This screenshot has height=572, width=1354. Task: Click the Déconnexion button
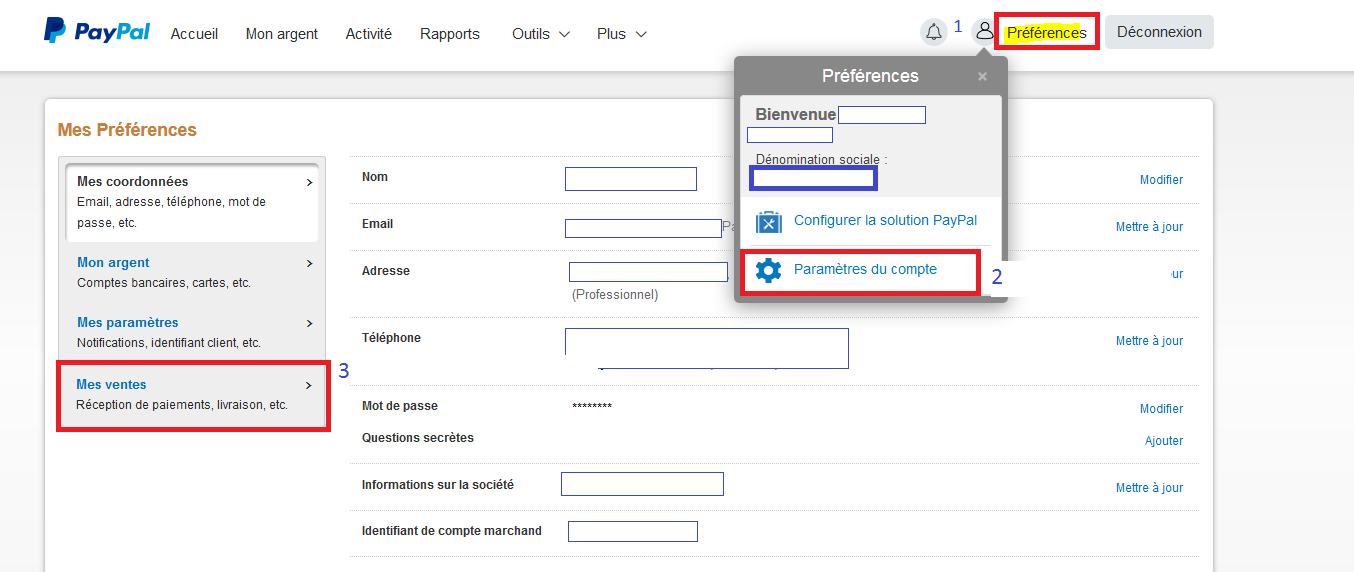[1158, 32]
